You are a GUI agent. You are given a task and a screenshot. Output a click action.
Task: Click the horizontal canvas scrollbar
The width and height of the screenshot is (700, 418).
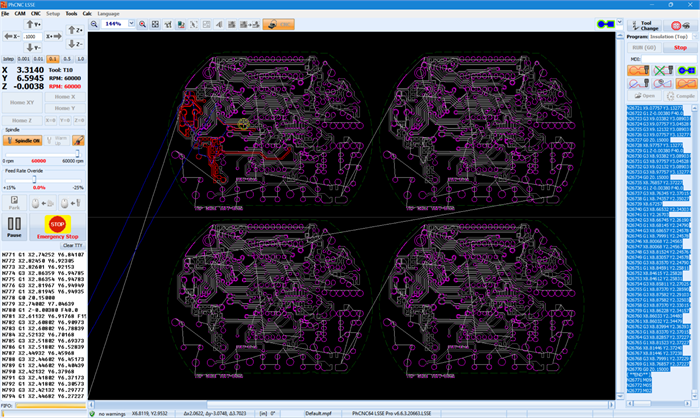(351, 405)
